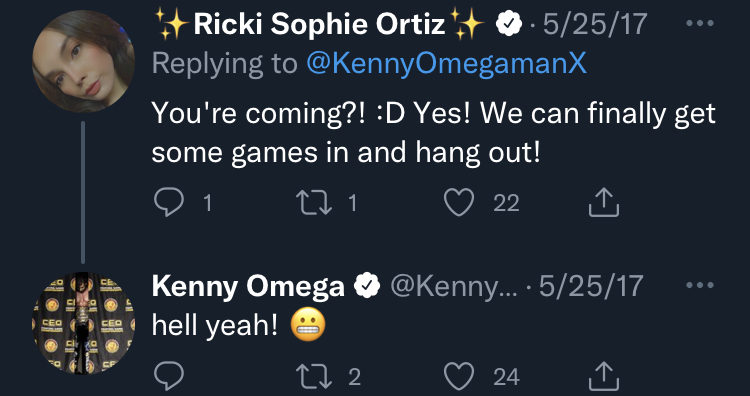The image size is (750, 396).
Task: Open the 5/25/17 timestamp on Ricki's tweet
Action: (595, 23)
